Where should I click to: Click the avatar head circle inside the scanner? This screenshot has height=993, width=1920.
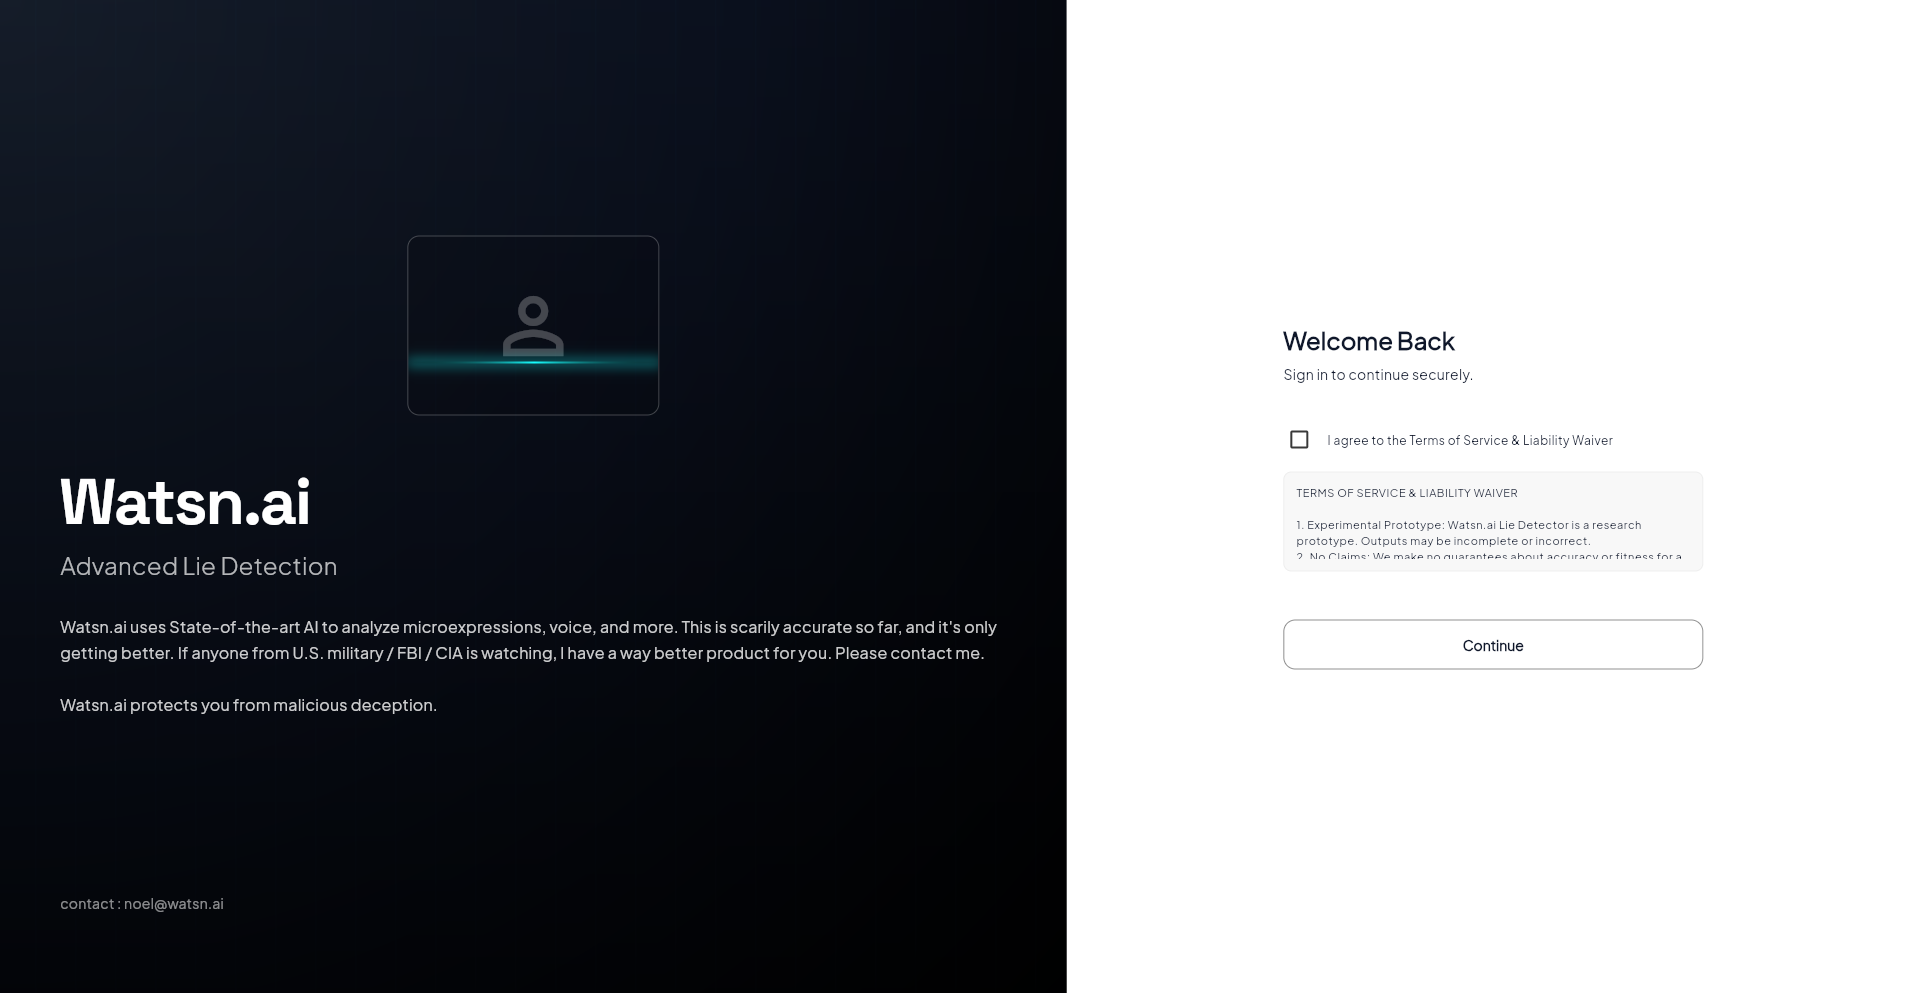pos(532,312)
